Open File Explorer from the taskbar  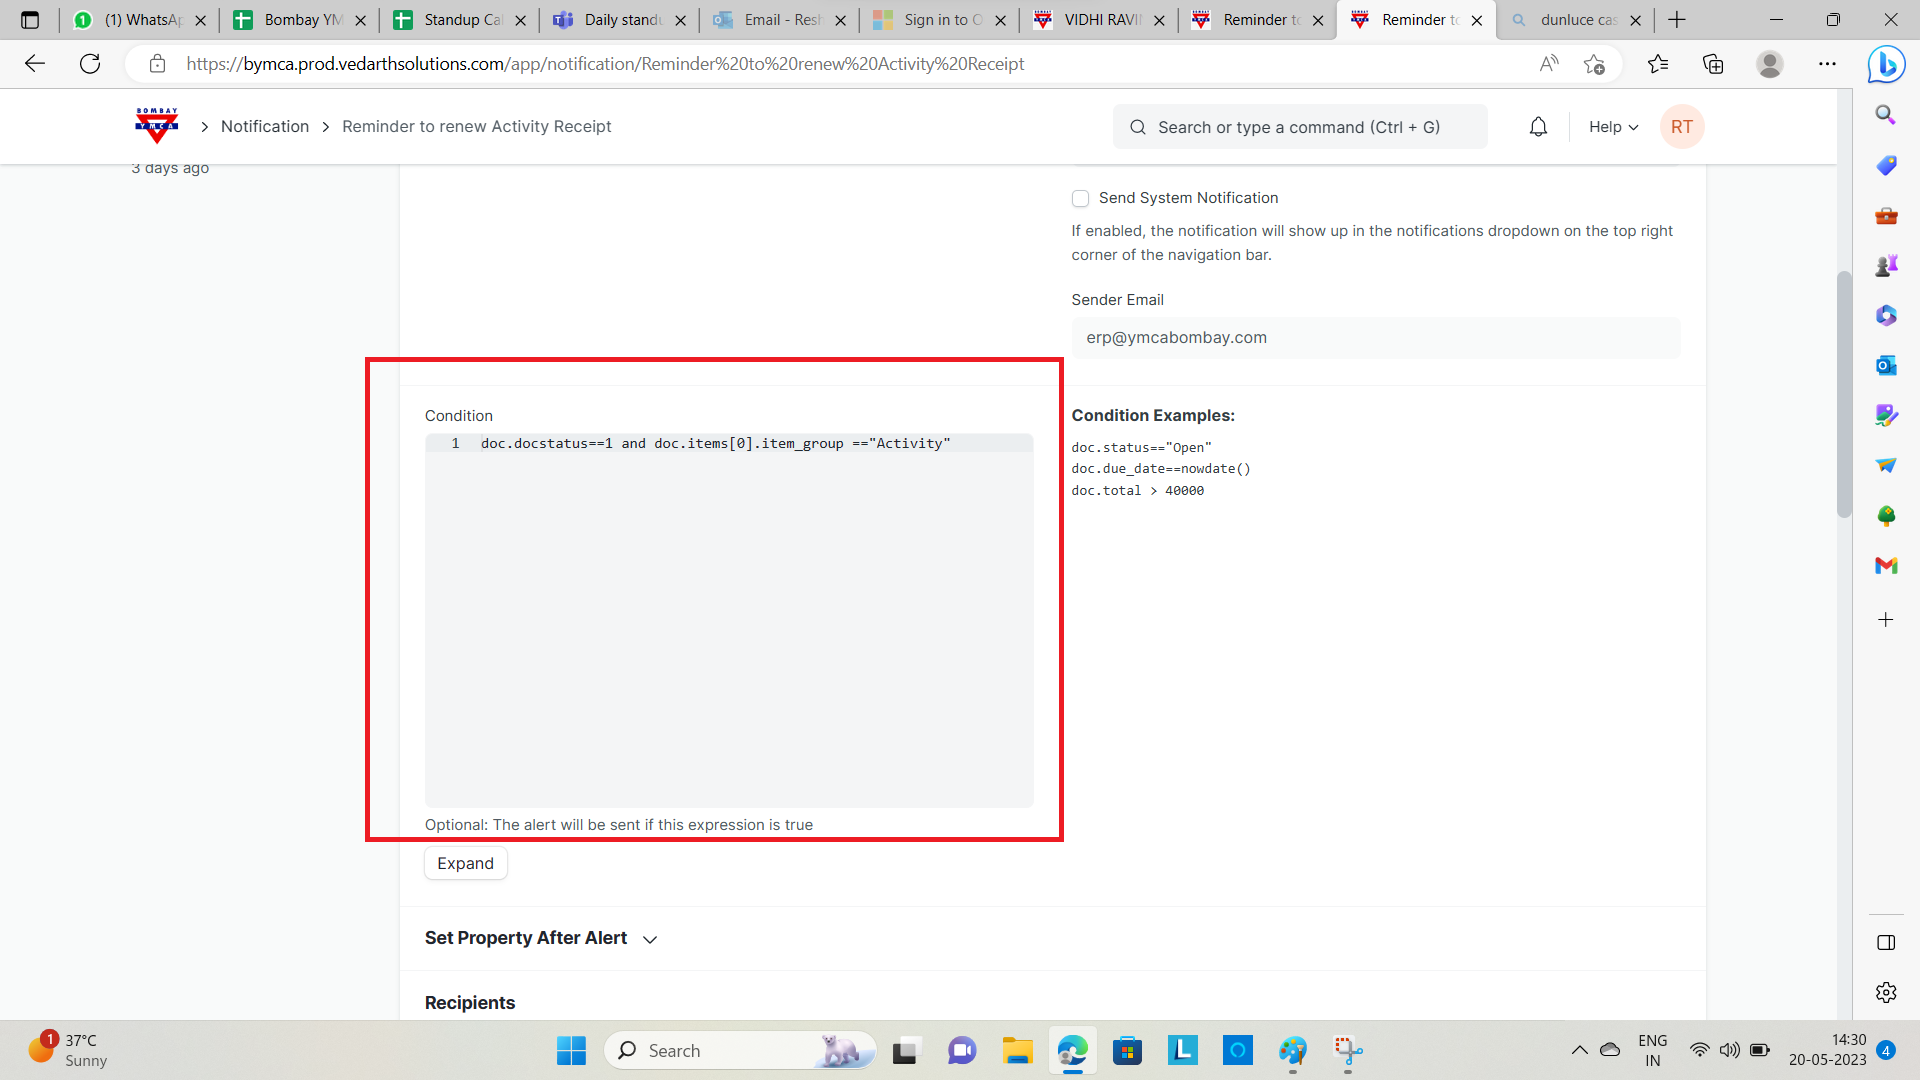(1017, 1051)
